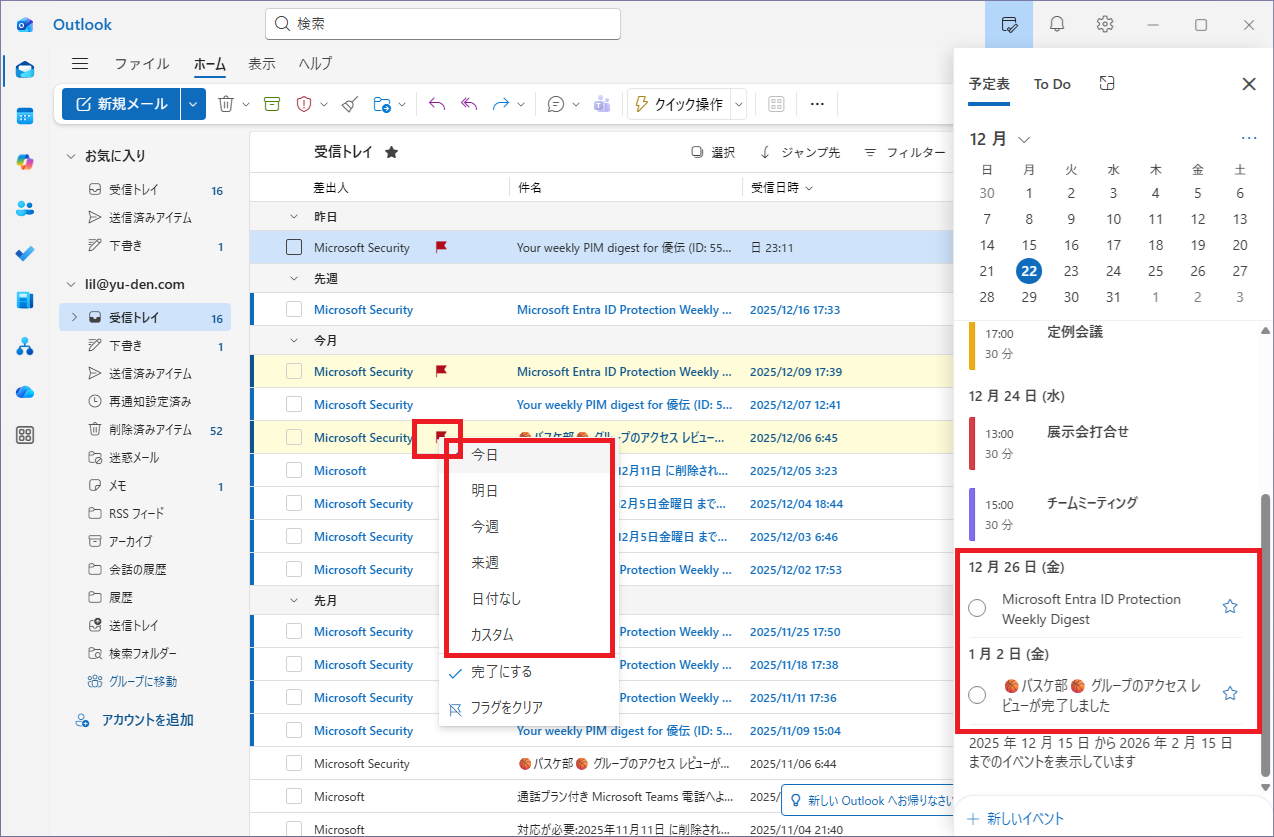Open the 12月 month dropdown
Image resolution: width=1274 pixels, height=837 pixels.
tap(1024, 139)
